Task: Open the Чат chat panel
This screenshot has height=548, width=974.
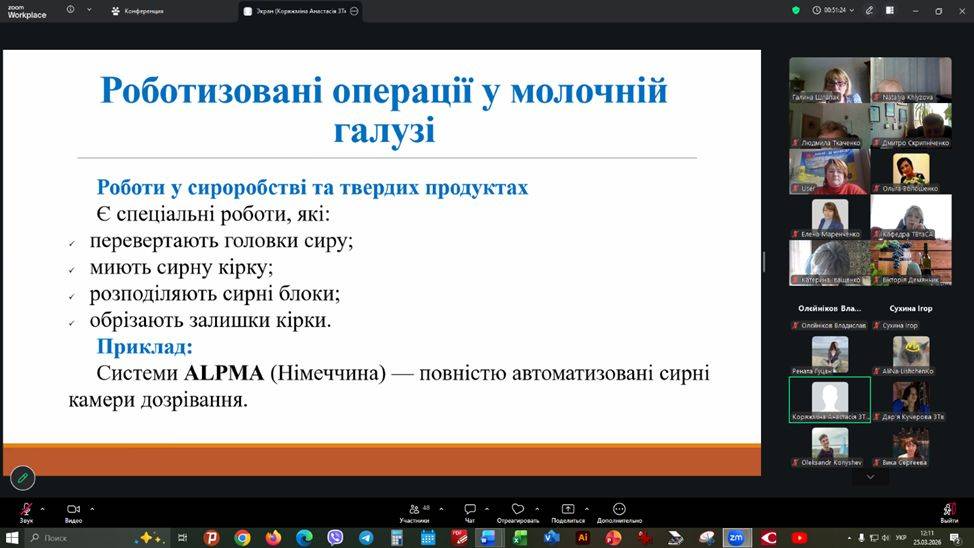Action: [469, 510]
